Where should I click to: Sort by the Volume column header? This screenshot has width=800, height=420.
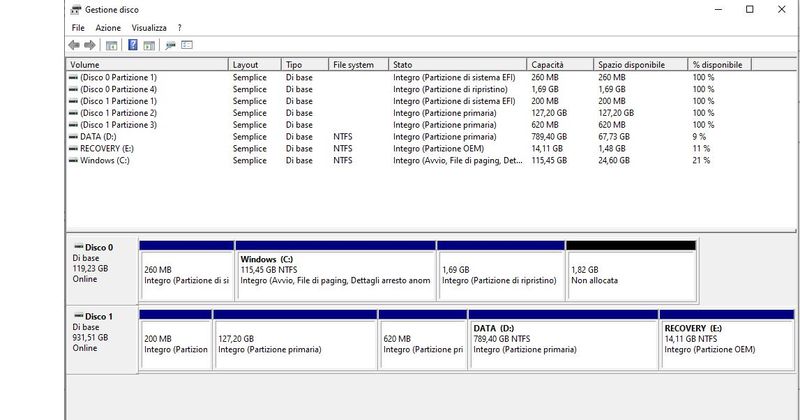(147, 65)
